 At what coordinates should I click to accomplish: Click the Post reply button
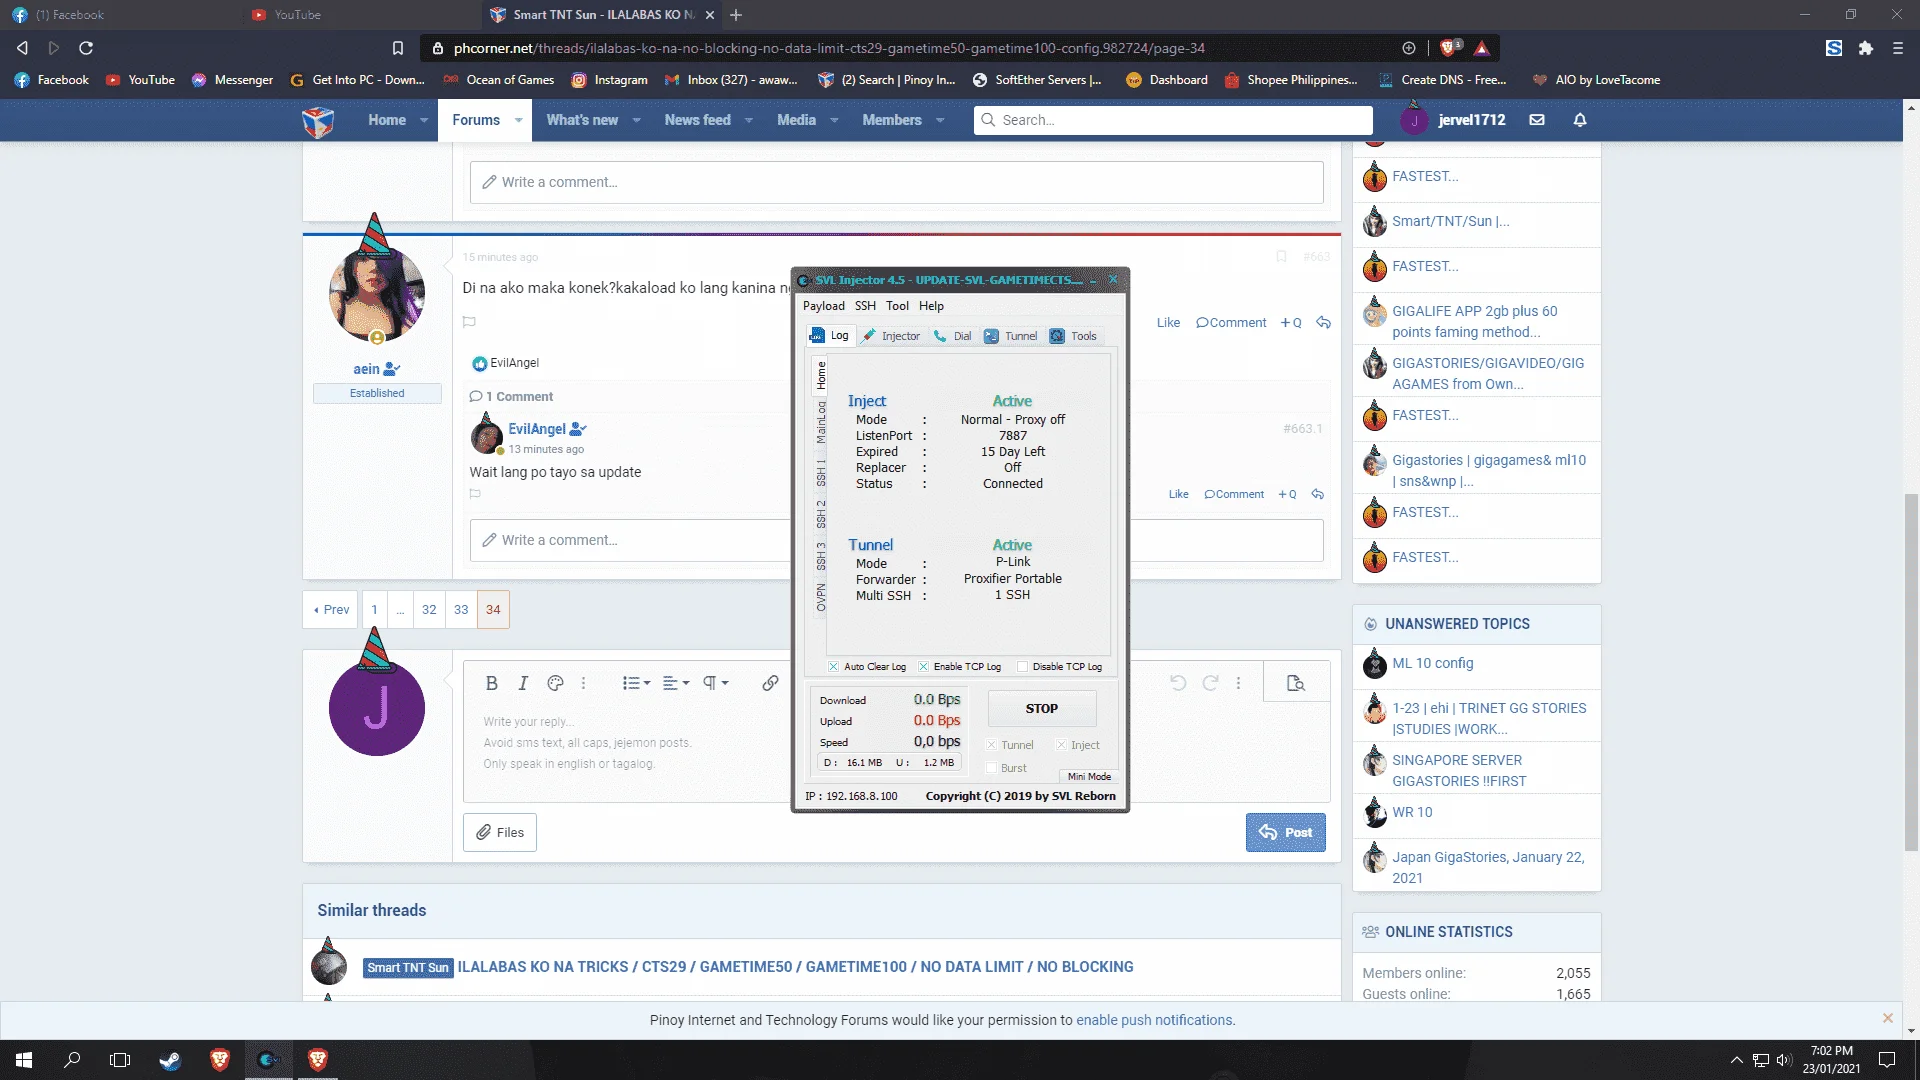(x=1285, y=832)
